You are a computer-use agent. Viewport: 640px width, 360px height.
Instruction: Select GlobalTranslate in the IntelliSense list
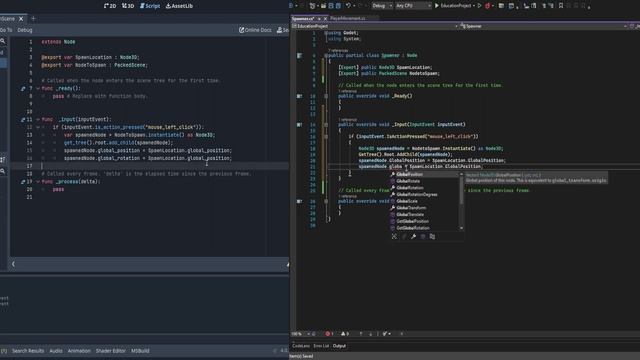[424, 214]
